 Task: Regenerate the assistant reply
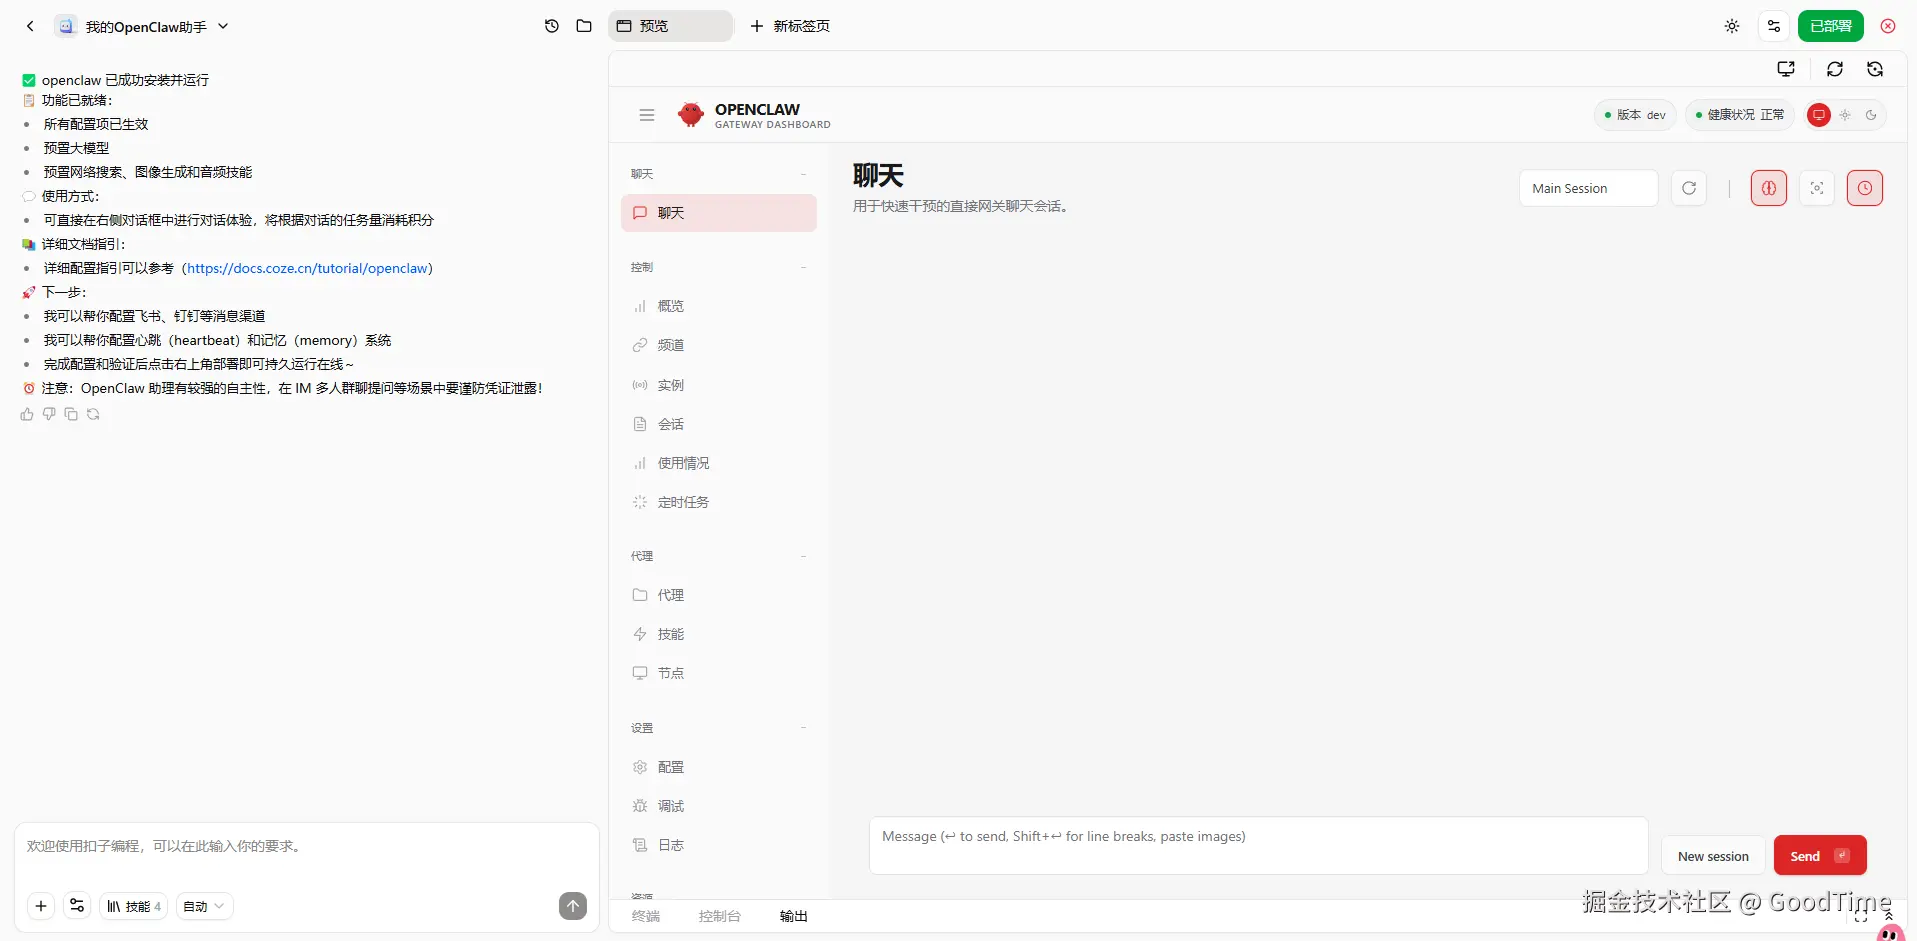(x=93, y=414)
